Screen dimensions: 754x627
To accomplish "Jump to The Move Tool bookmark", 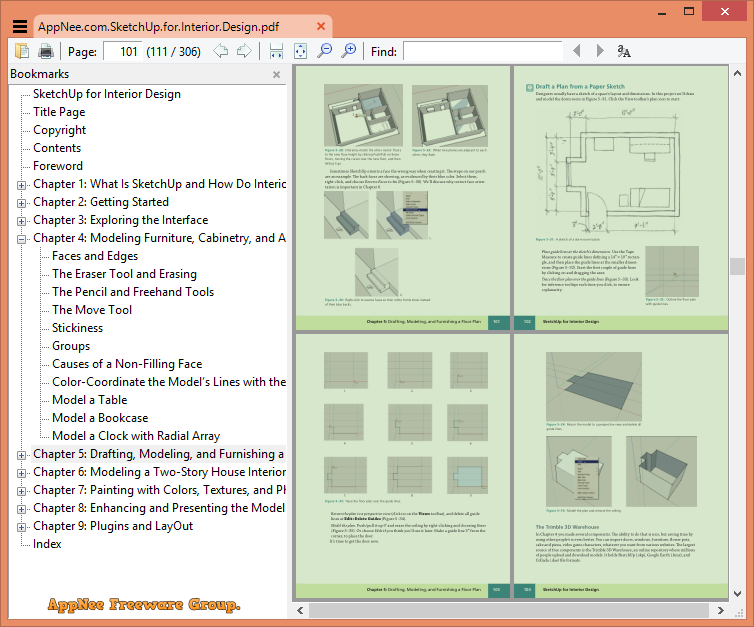I will tap(92, 310).
